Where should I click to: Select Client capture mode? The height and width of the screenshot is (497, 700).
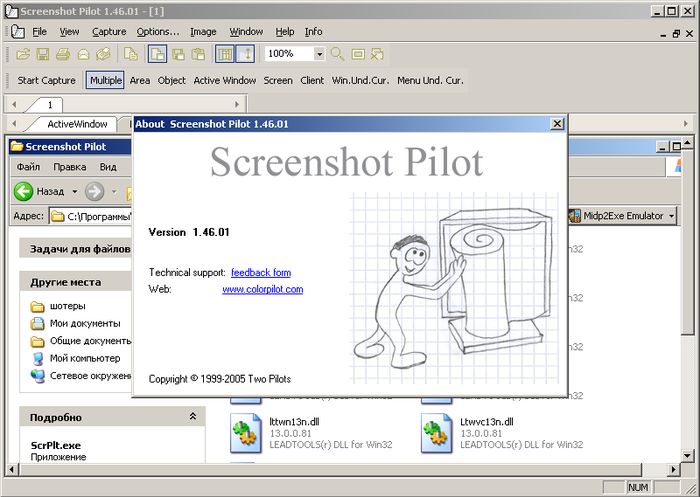312,80
